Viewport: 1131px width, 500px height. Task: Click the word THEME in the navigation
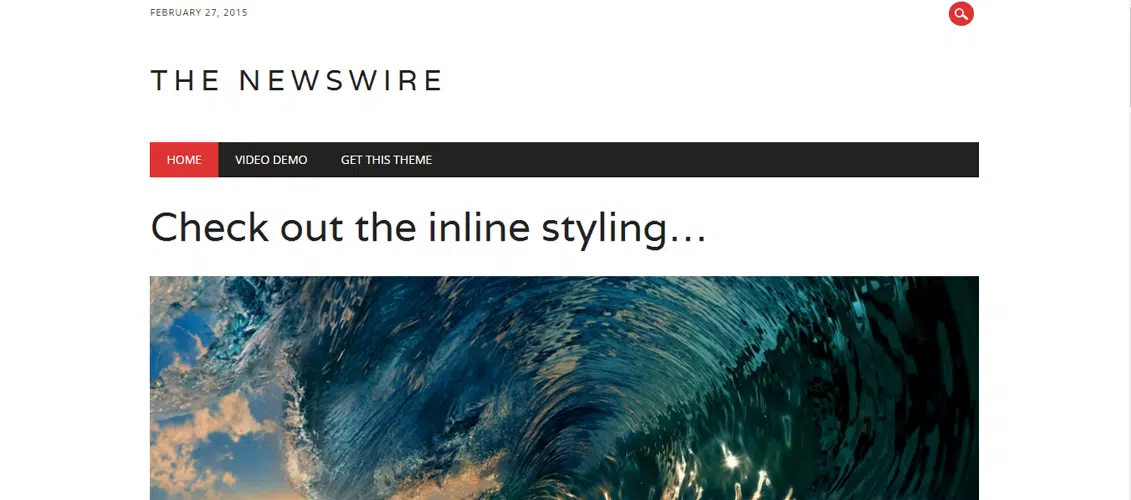pyautogui.click(x=413, y=159)
